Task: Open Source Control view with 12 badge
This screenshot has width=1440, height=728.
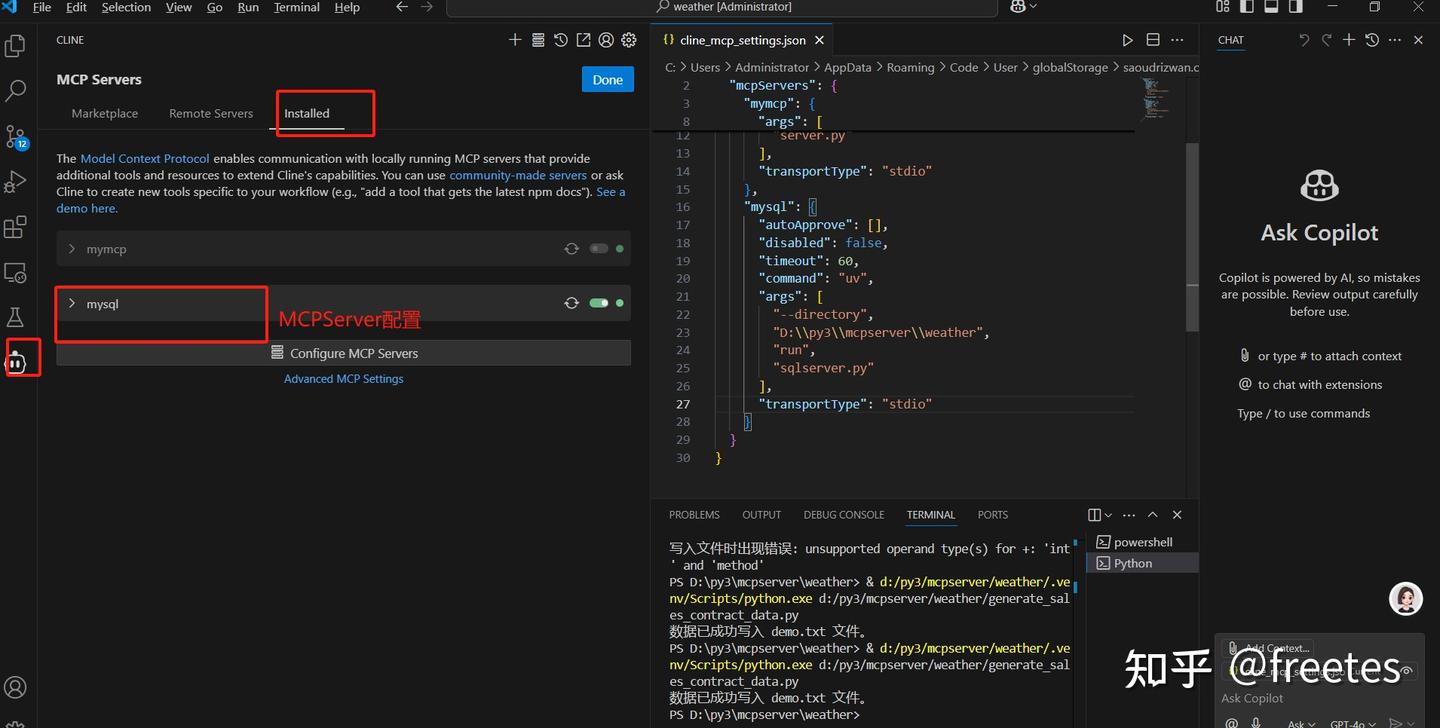Action: point(15,136)
